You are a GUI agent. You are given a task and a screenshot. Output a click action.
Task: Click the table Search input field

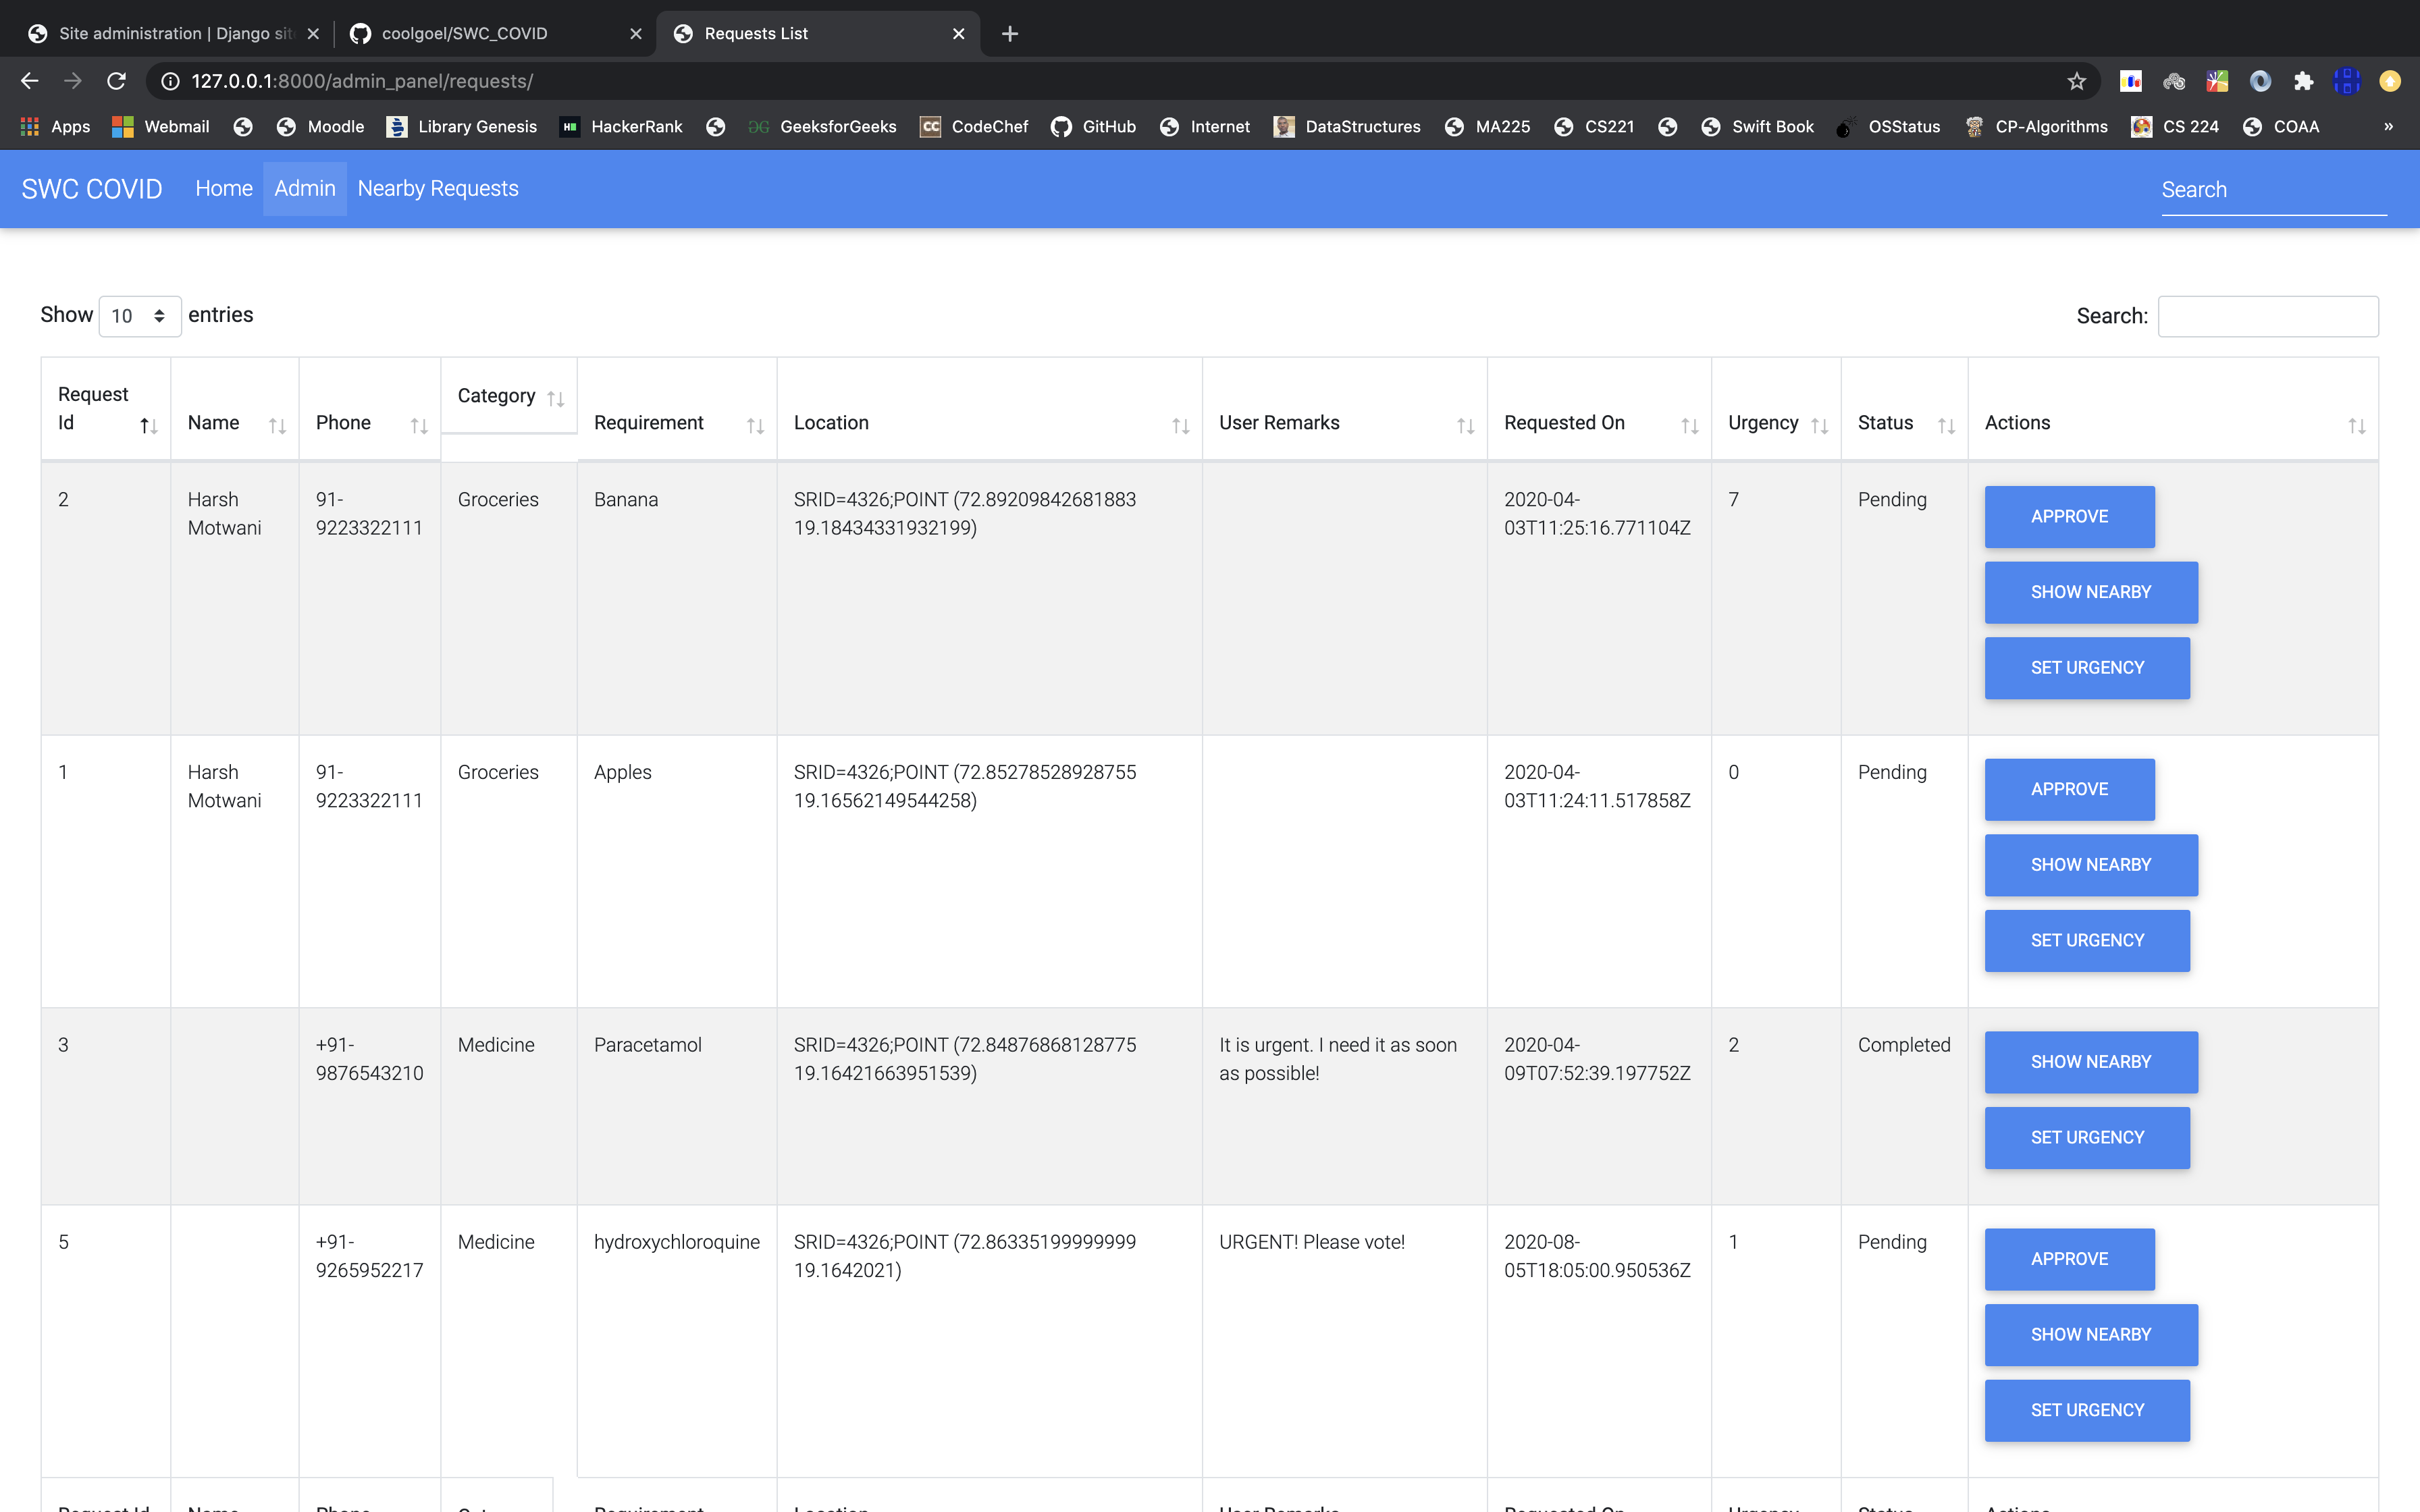(x=2267, y=316)
